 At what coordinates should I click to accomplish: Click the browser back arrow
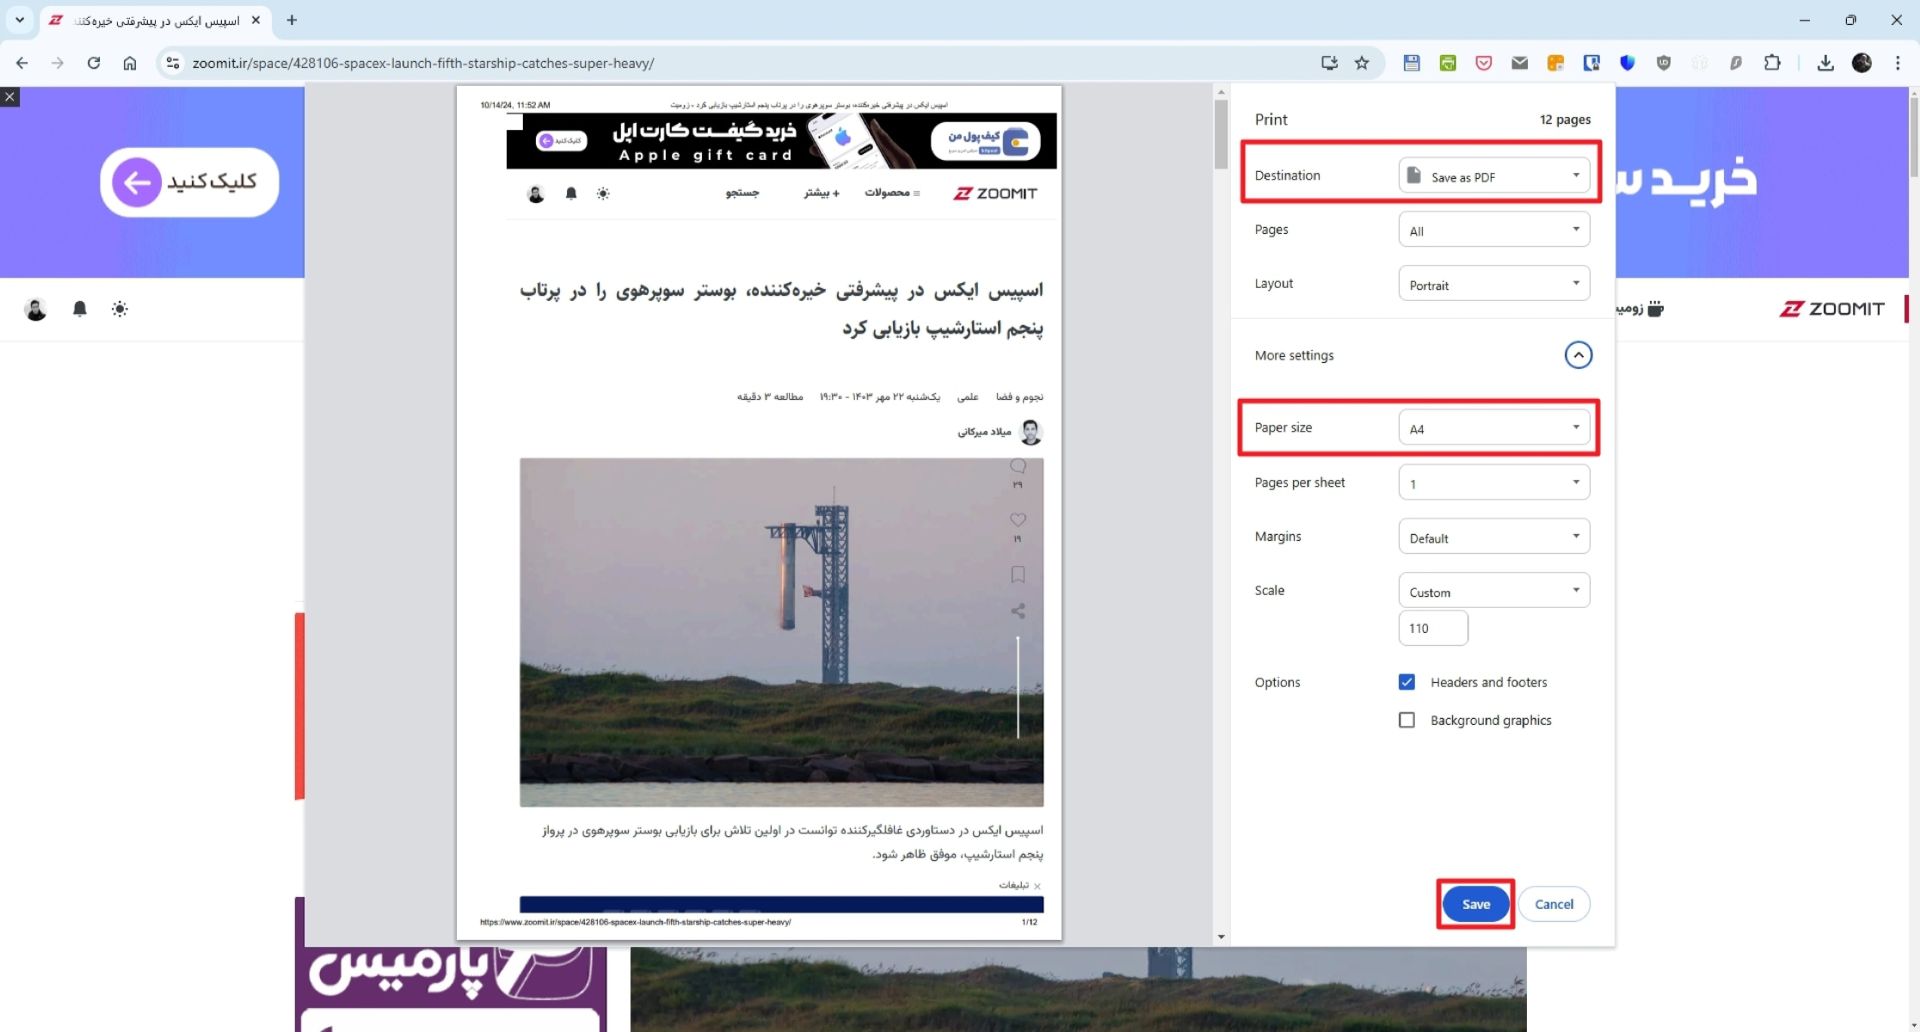tap(22, 63)
